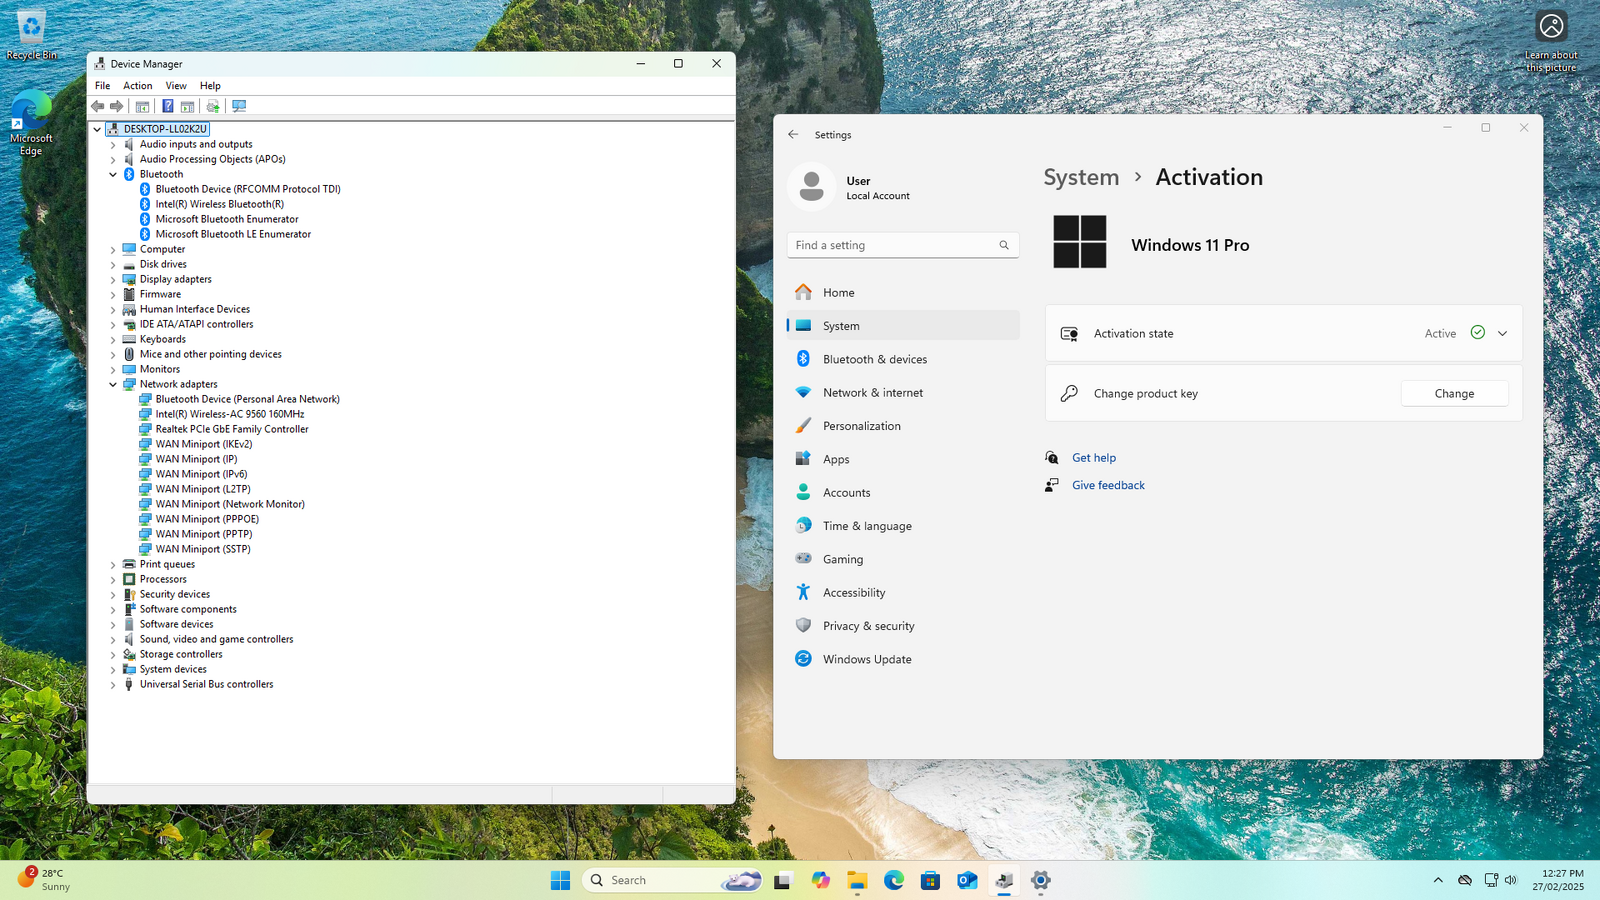Open Windows Update in Settings sidebar
This screenshot has height=900, width=1600.
pos(903,659)
